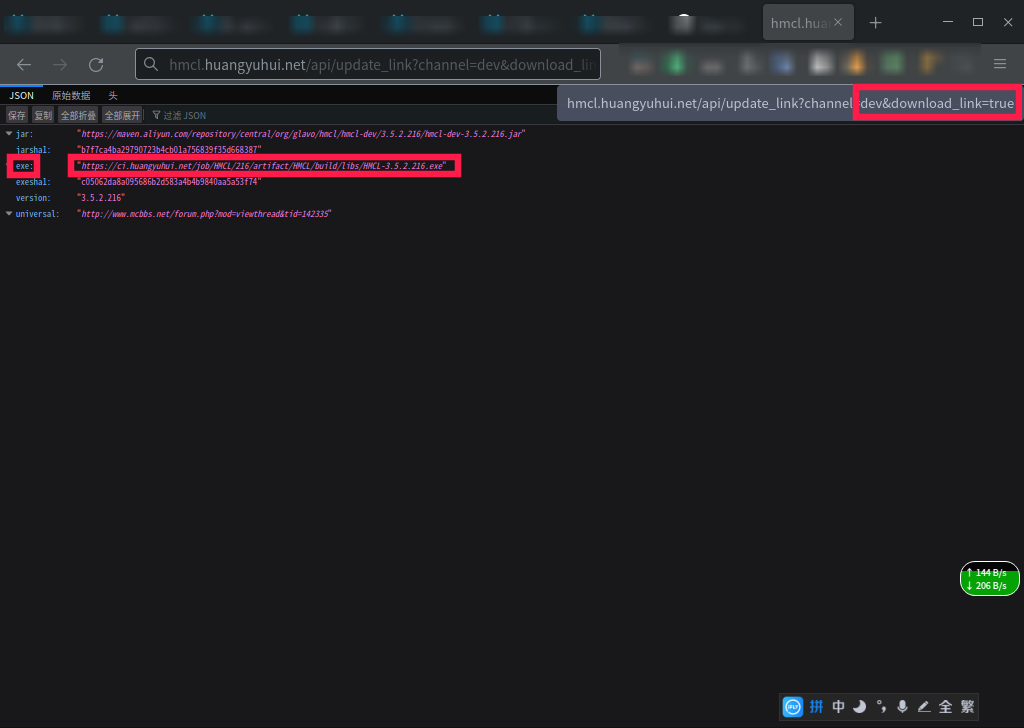Select the version key label
The image size is (1024, 728).
coord(33,198)
